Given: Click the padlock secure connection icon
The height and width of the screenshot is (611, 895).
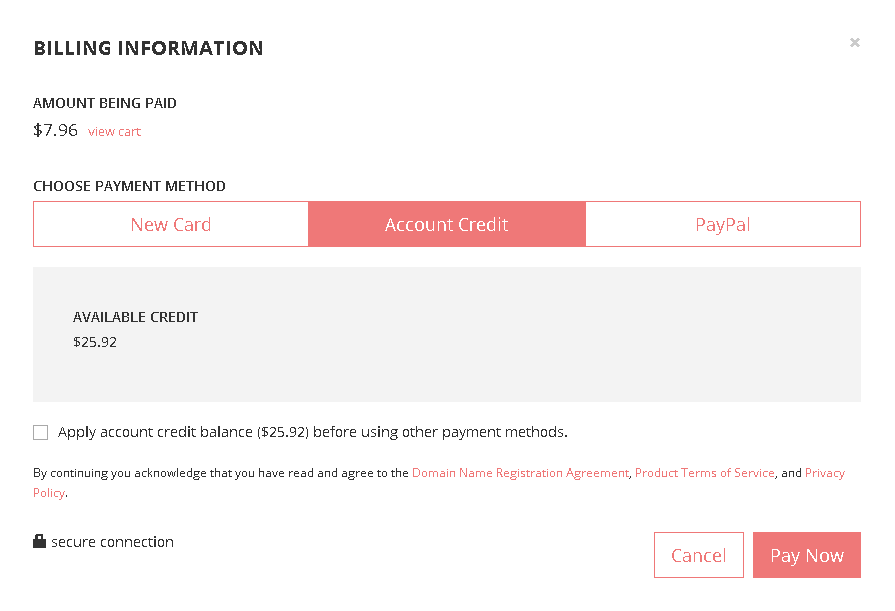Looking at the screenshot, I should coord(39,541).
